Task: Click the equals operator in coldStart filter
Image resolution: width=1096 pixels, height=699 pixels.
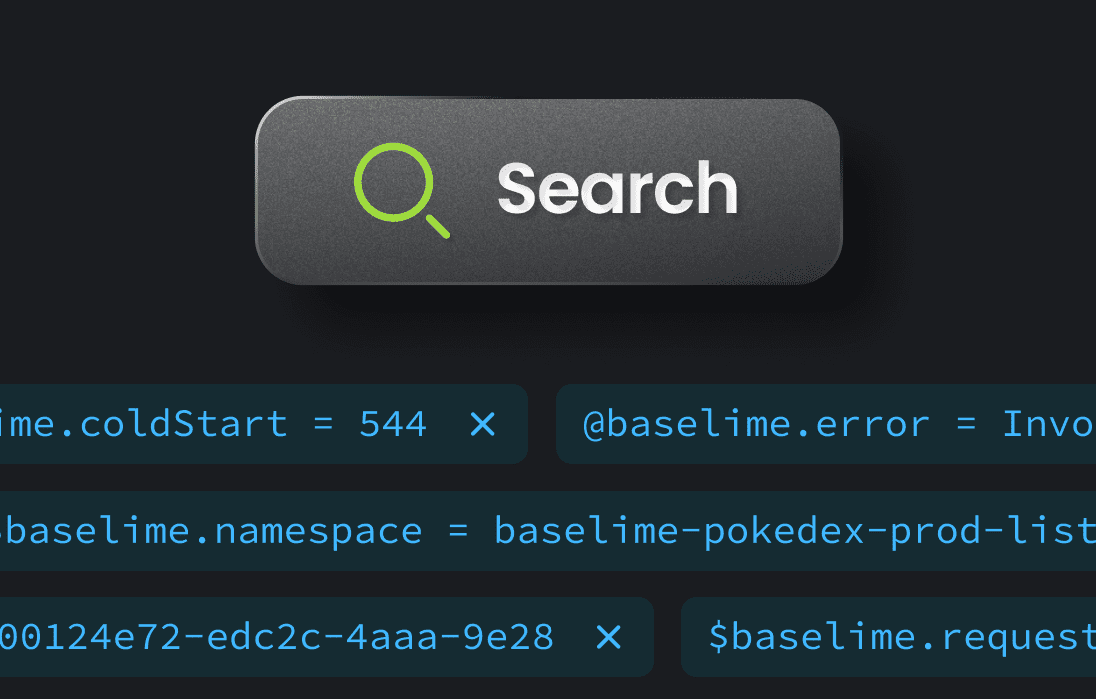Action: coord(322,424)
